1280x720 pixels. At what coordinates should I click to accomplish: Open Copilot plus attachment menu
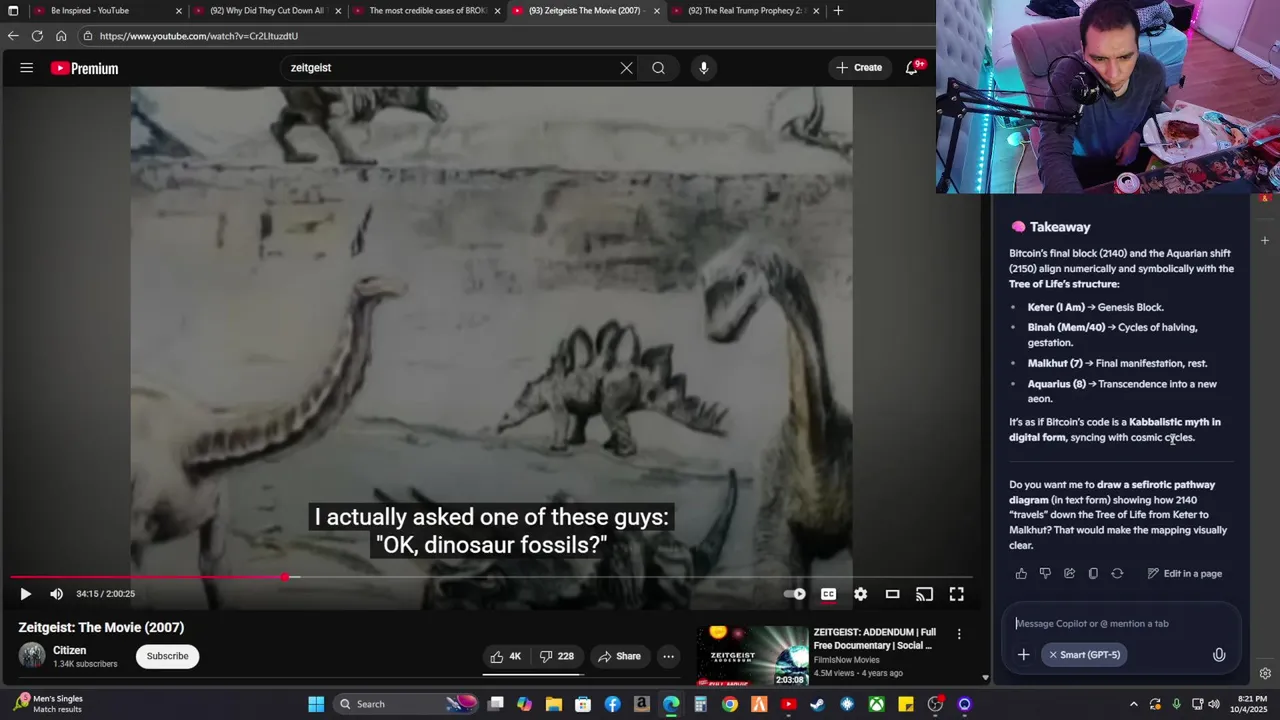(1023, 655)
